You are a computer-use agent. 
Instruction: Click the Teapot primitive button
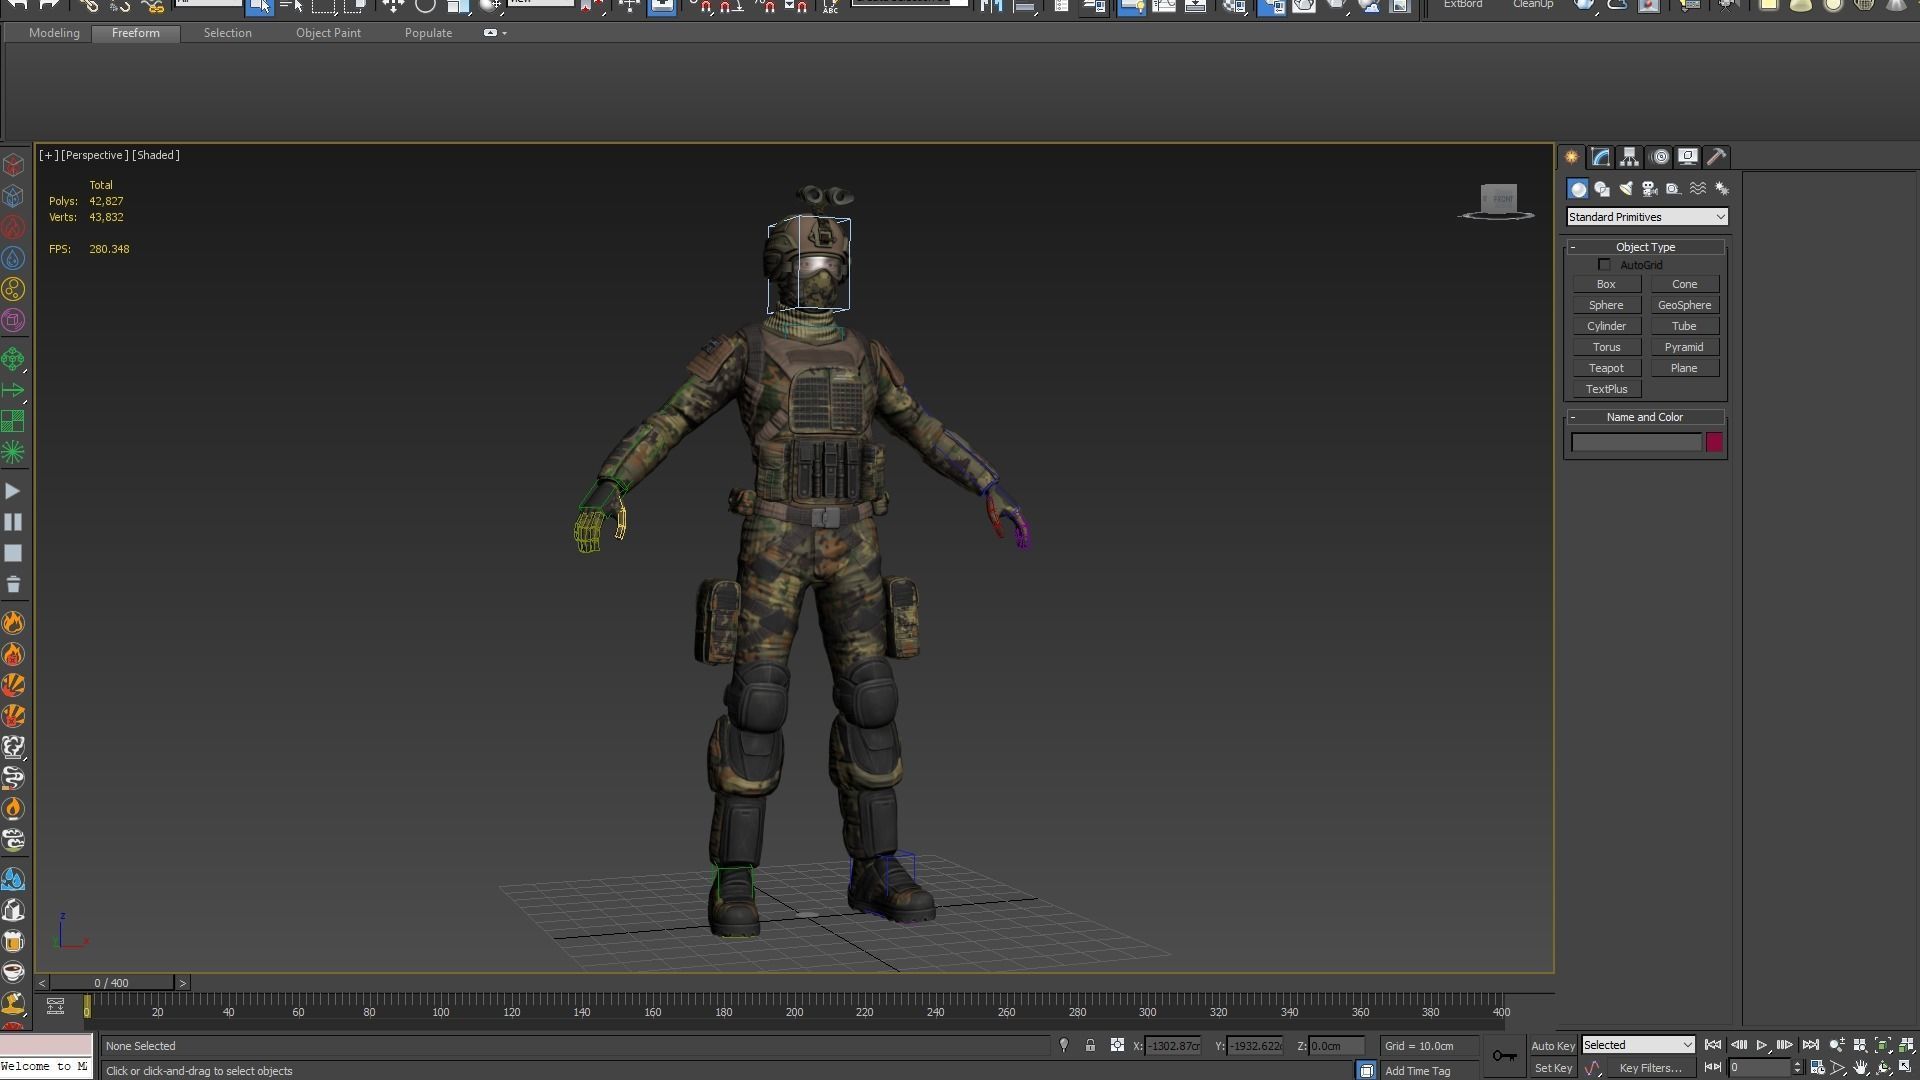[1606, 368]
